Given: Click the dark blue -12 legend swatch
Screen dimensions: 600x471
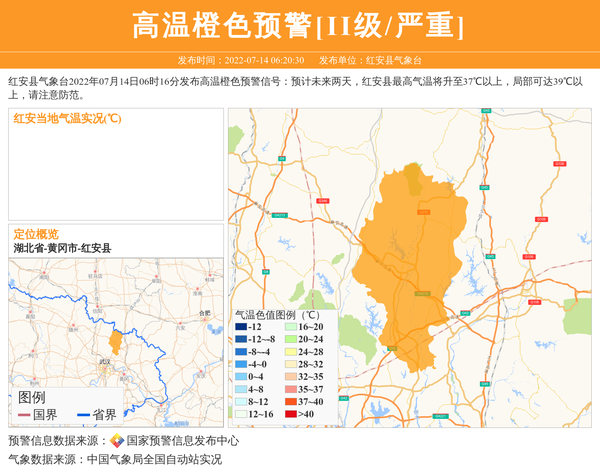Looking at the screenshot, I should (240, 327).
